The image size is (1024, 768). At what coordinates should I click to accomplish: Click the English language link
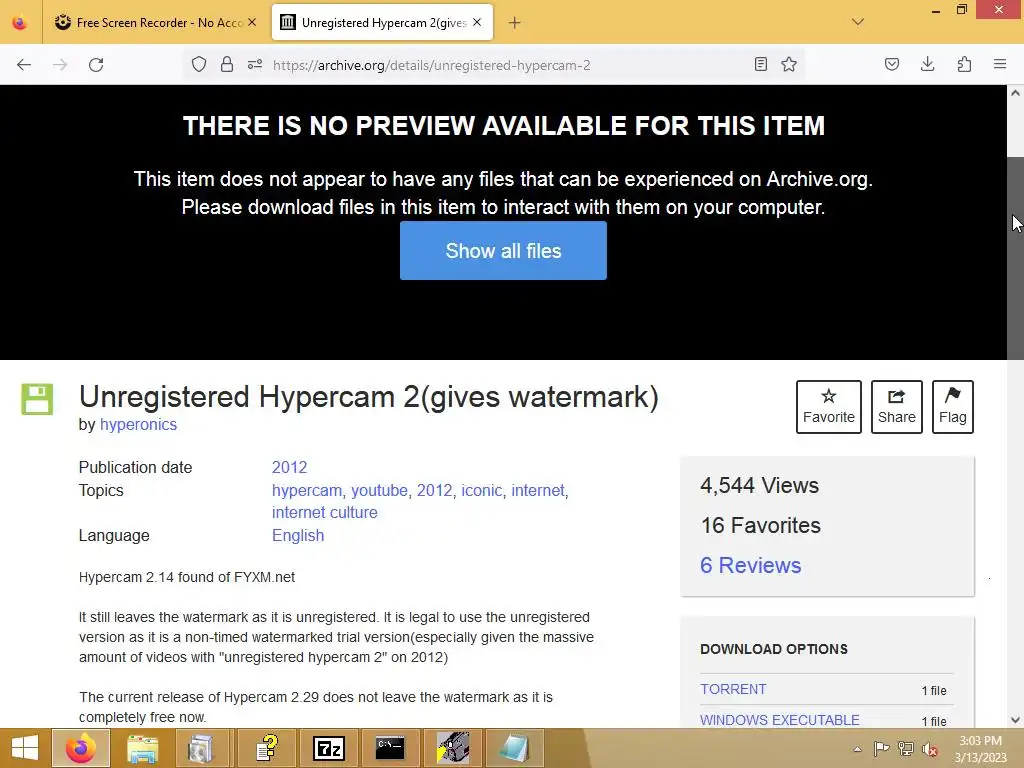pyautogui.click(x=298, y=536)
